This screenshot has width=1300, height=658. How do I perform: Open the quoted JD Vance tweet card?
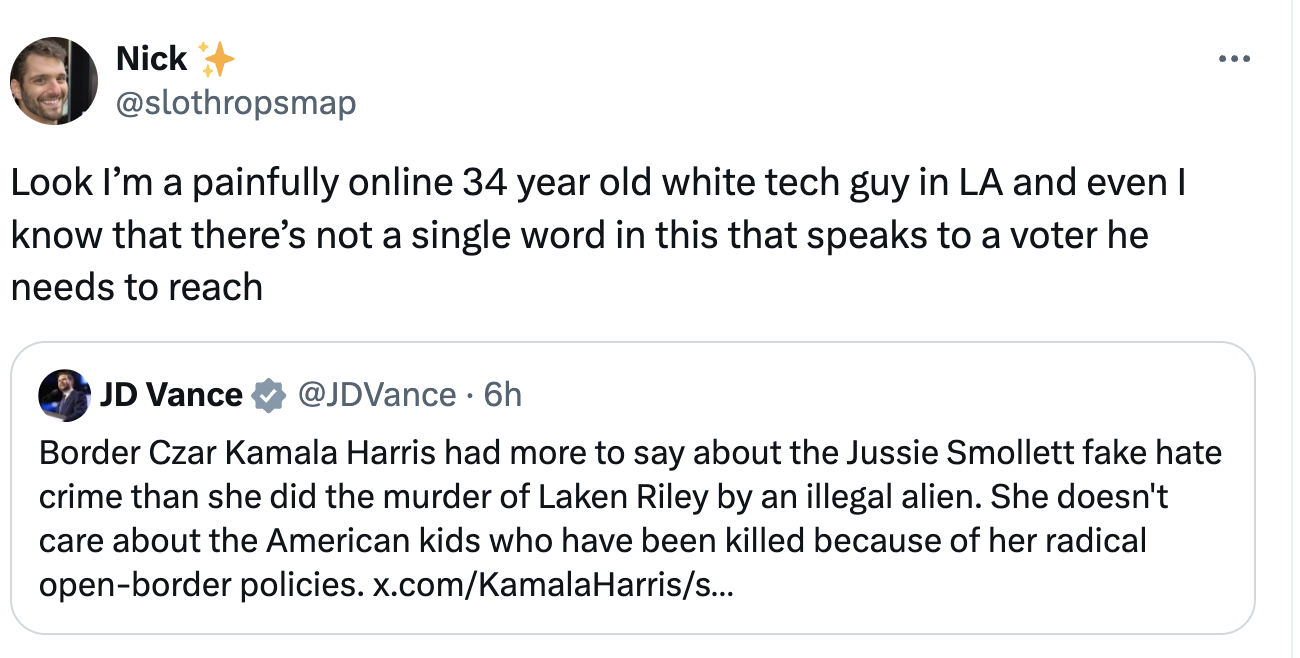coord(632,488)
